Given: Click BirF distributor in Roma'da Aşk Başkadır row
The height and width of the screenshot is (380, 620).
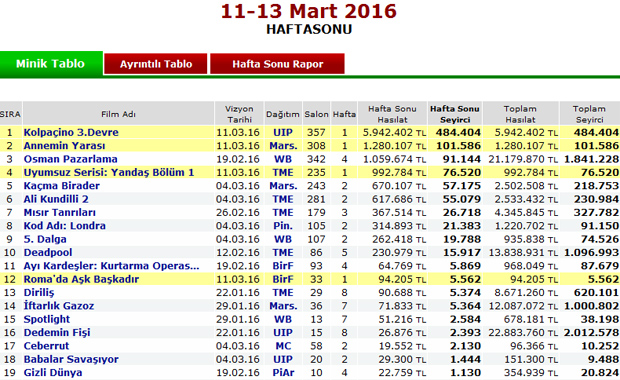Looking at the screenshot, I should pyautogui.click(x=283, y=280).
